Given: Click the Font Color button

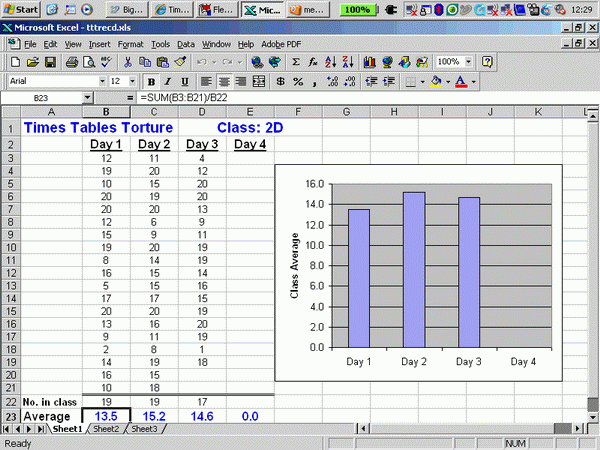Looking at the screenshot, I should click(460, 81).
